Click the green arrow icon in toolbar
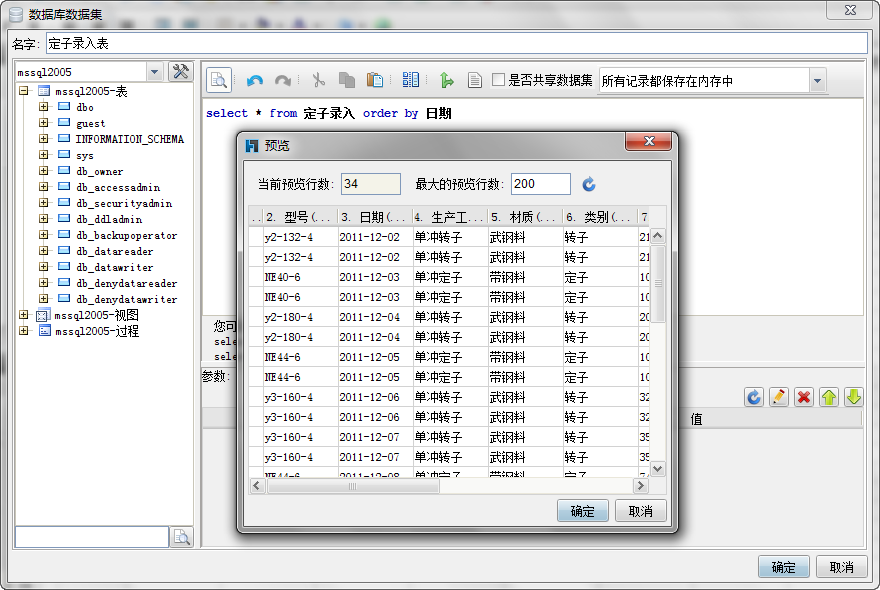The image size is (880, 590). [447, 80]
